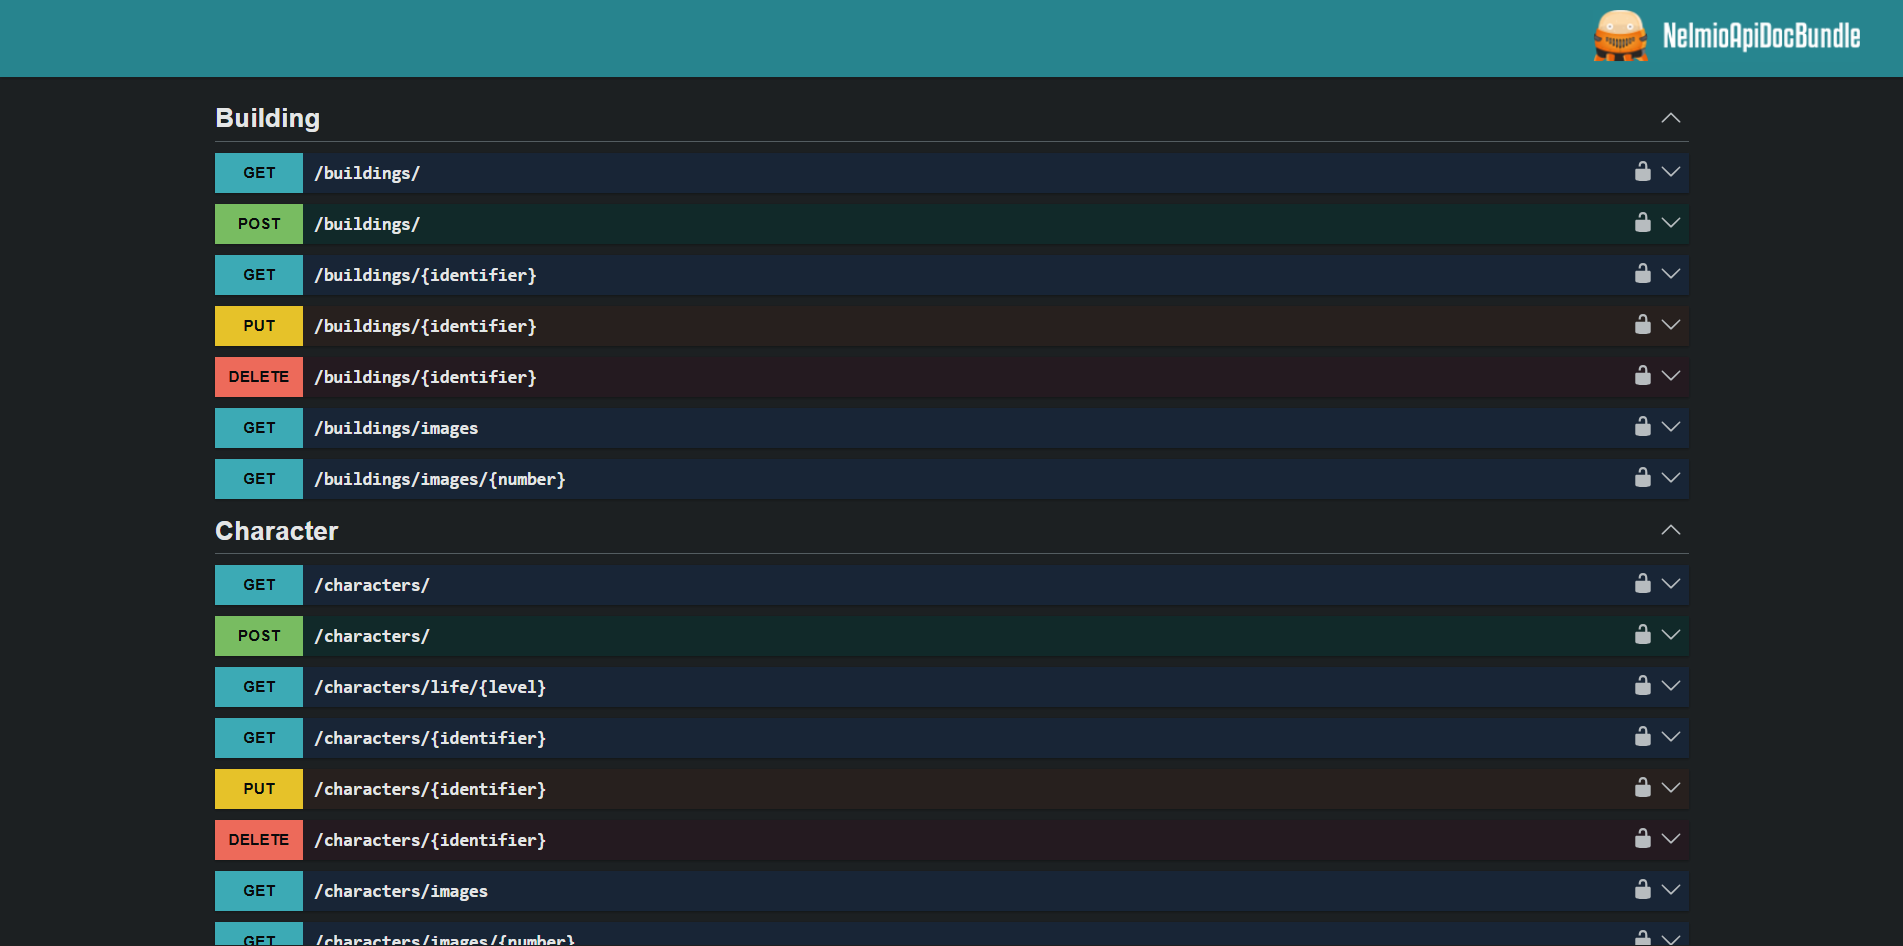Click the lock icon for POST /buildings/
Screen dimensions: 1903x946
coord(1642,222)
